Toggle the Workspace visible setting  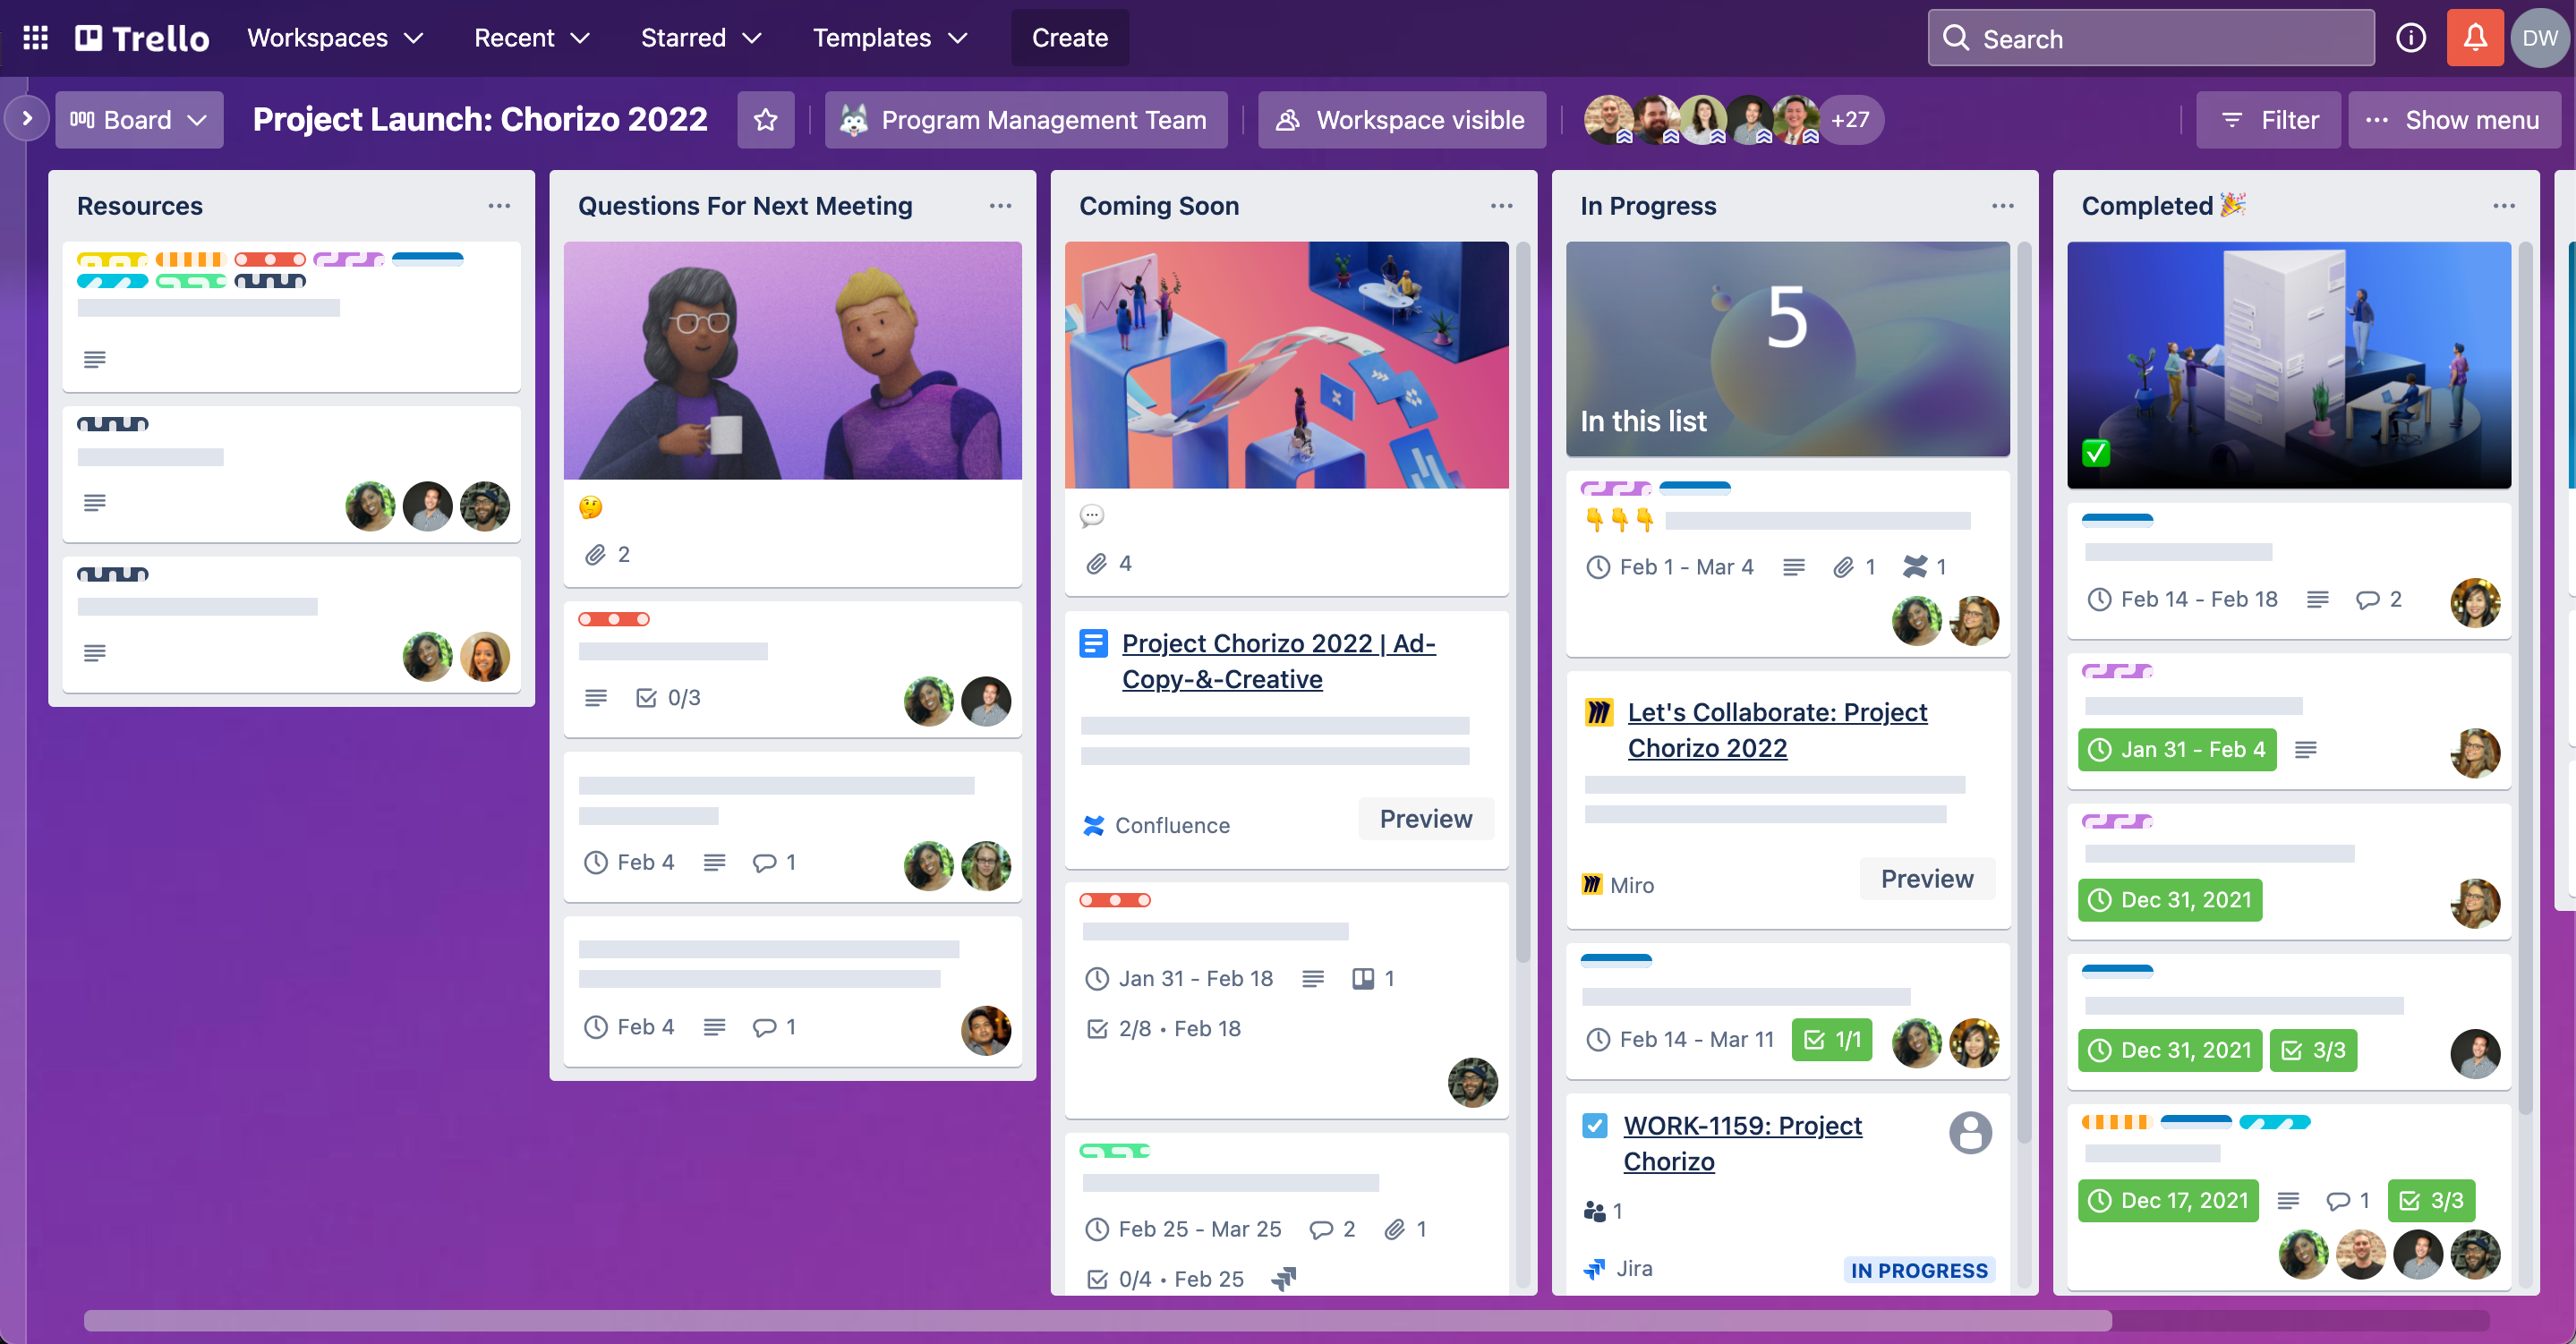(1399, 119)
